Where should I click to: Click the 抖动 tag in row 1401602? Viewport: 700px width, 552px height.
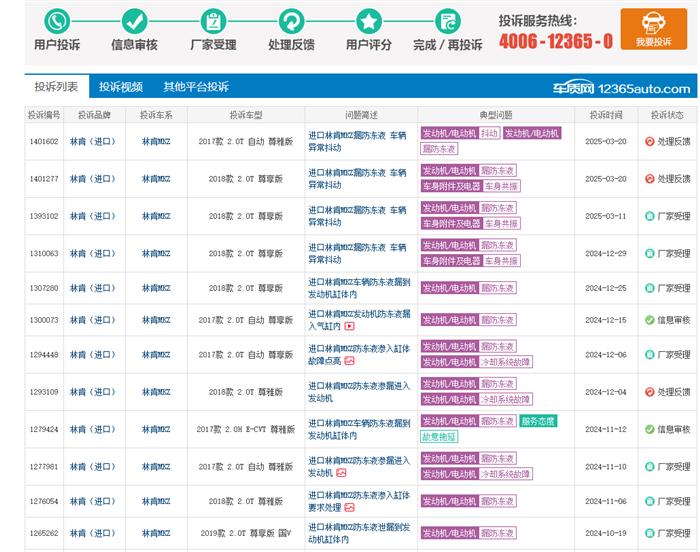tap(489, 133)
